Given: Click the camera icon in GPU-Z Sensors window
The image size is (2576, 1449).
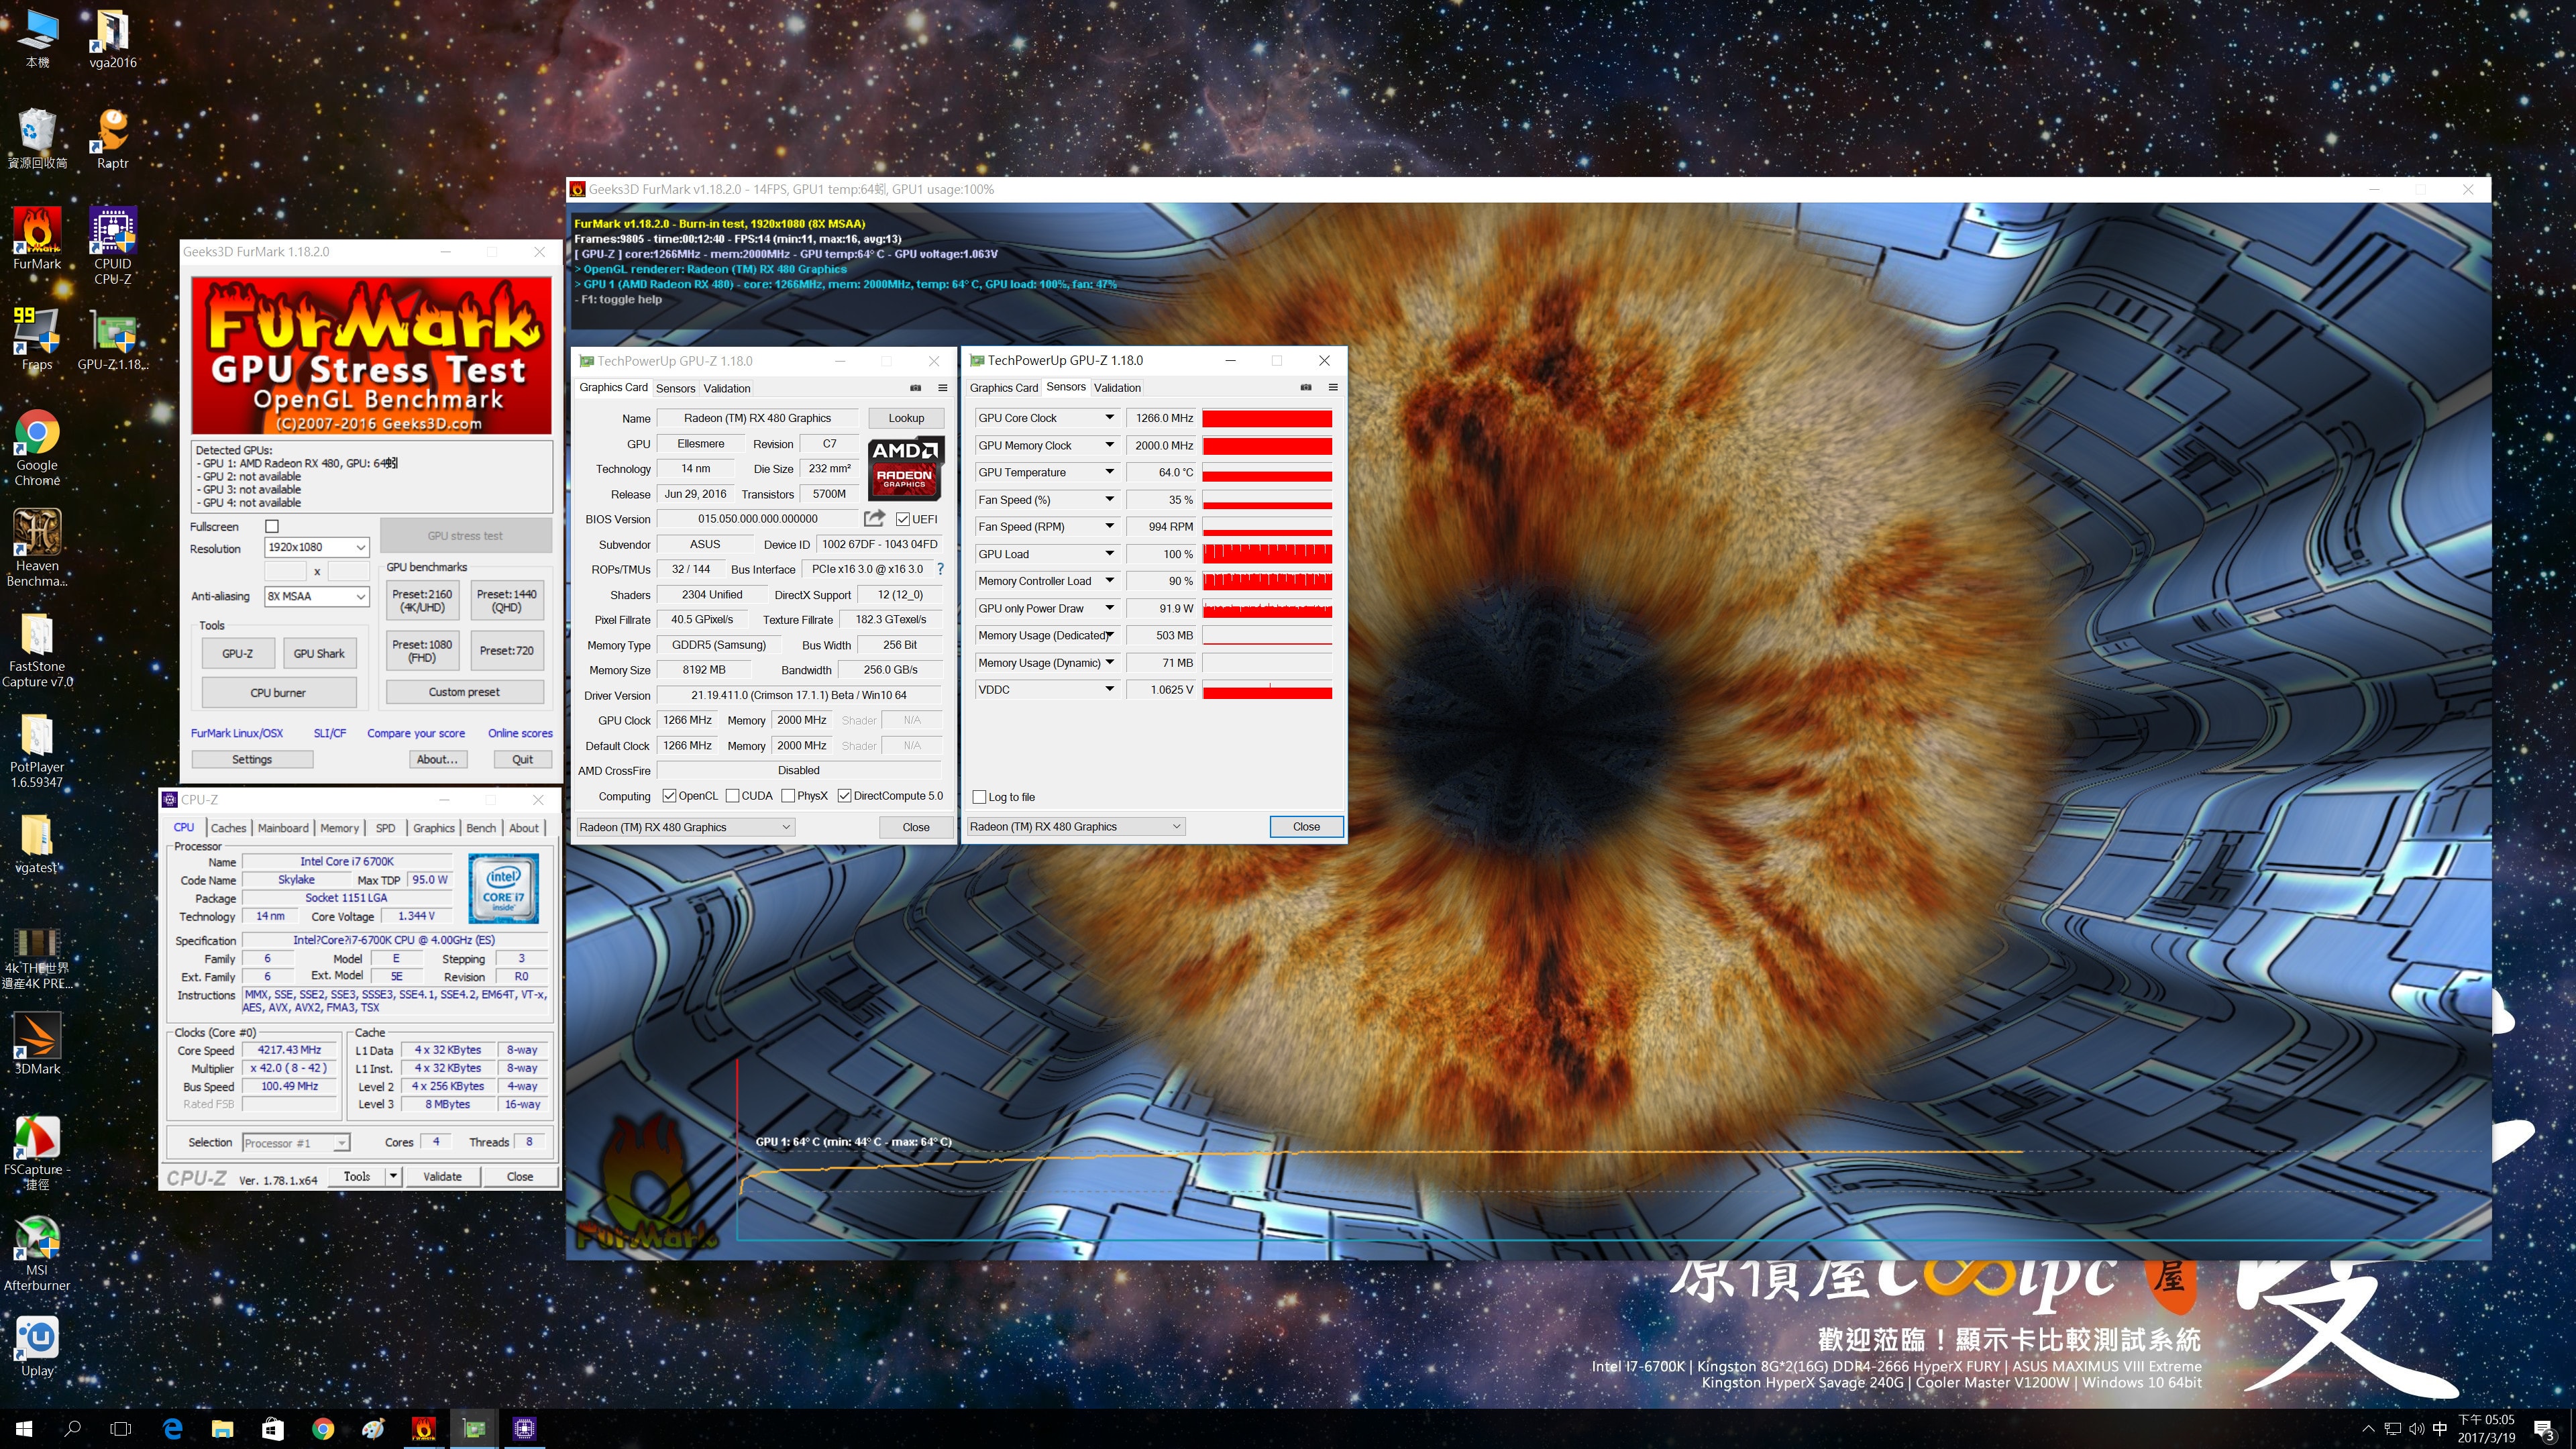Looking at the screenshot, I should click(x=1305, y=387).
